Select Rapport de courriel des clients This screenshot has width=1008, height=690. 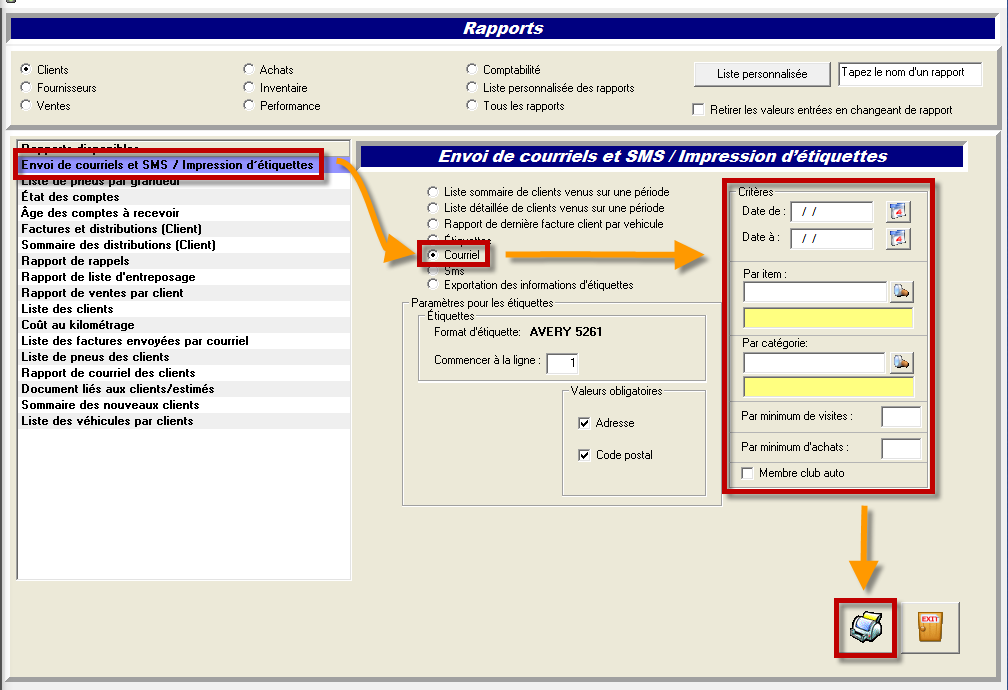(184, 373)
